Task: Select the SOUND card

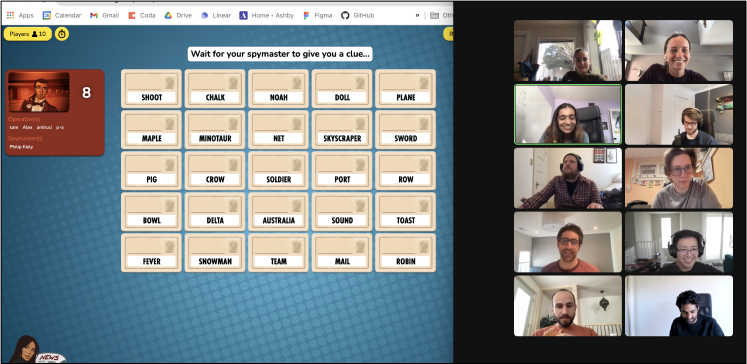Action: coord(342,212)
